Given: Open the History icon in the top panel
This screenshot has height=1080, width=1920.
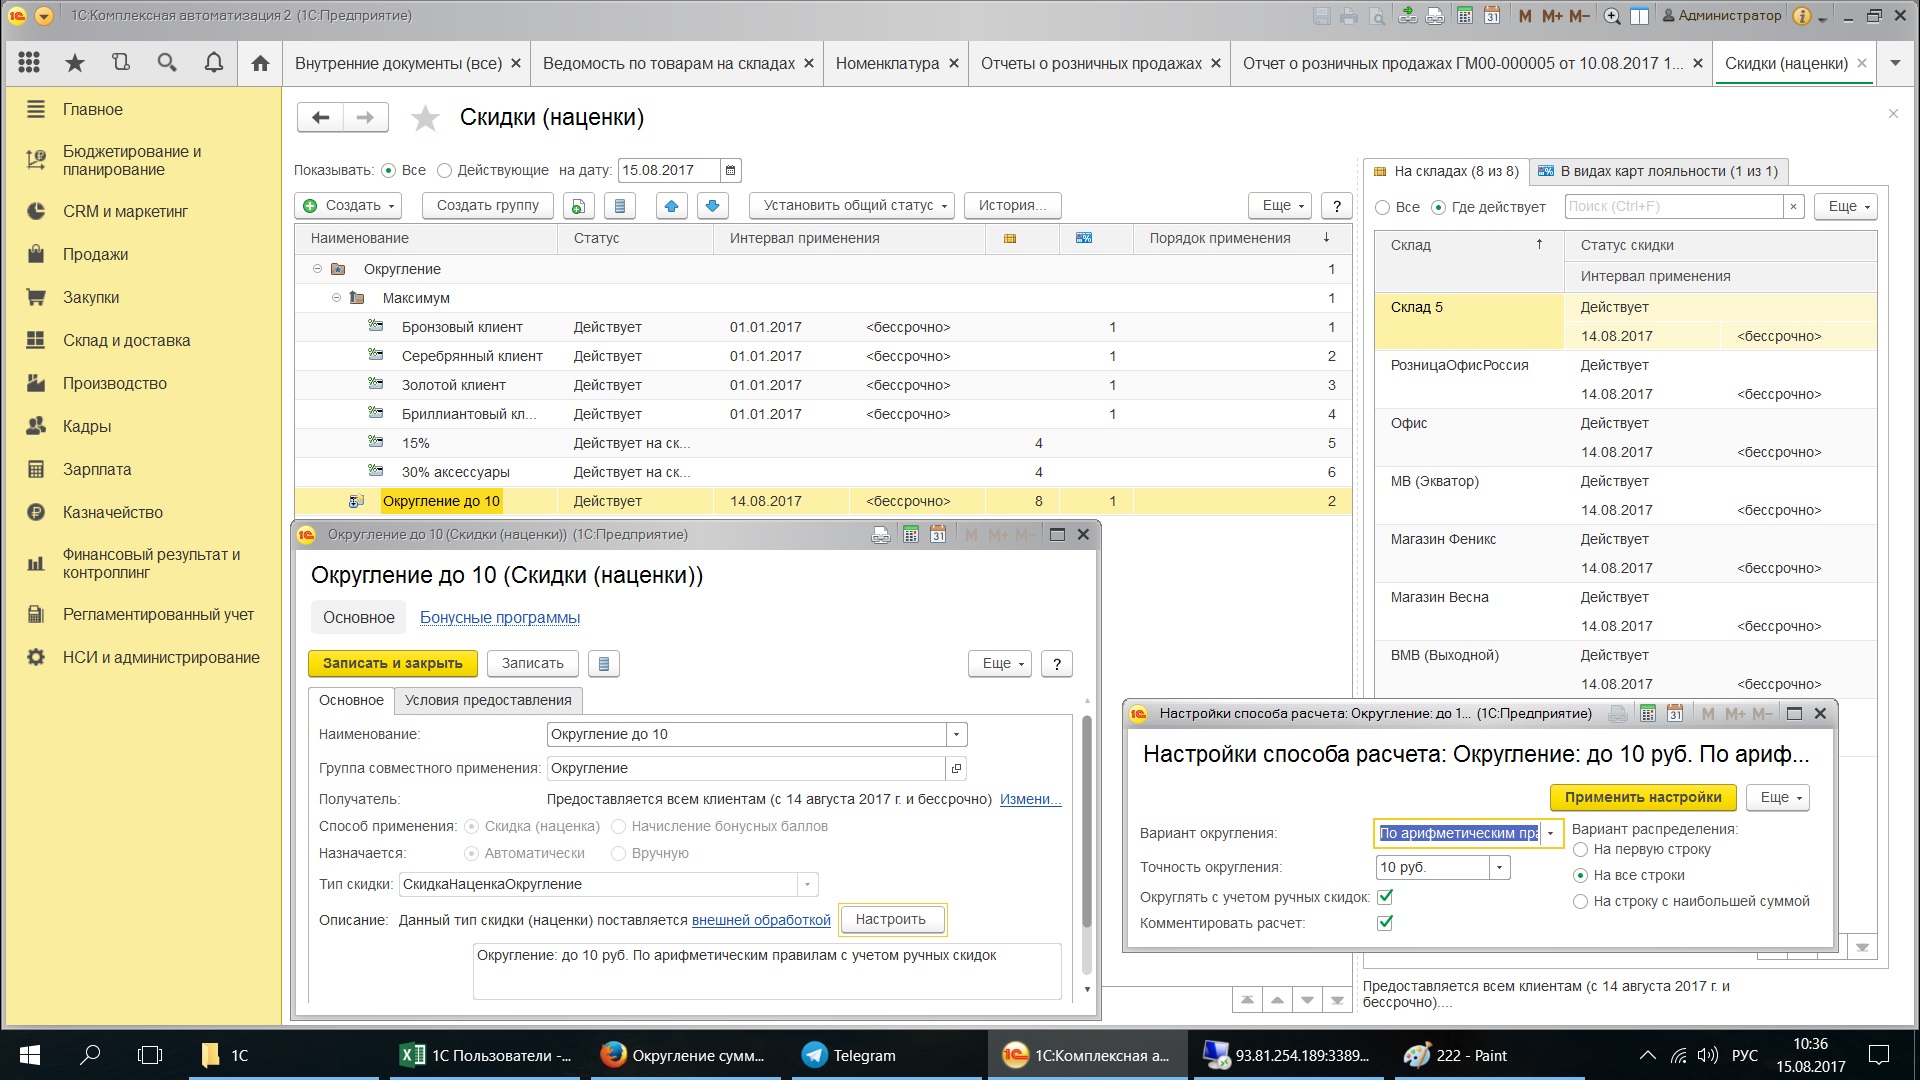Looking at the screenshot, I should tap(121, 63).
